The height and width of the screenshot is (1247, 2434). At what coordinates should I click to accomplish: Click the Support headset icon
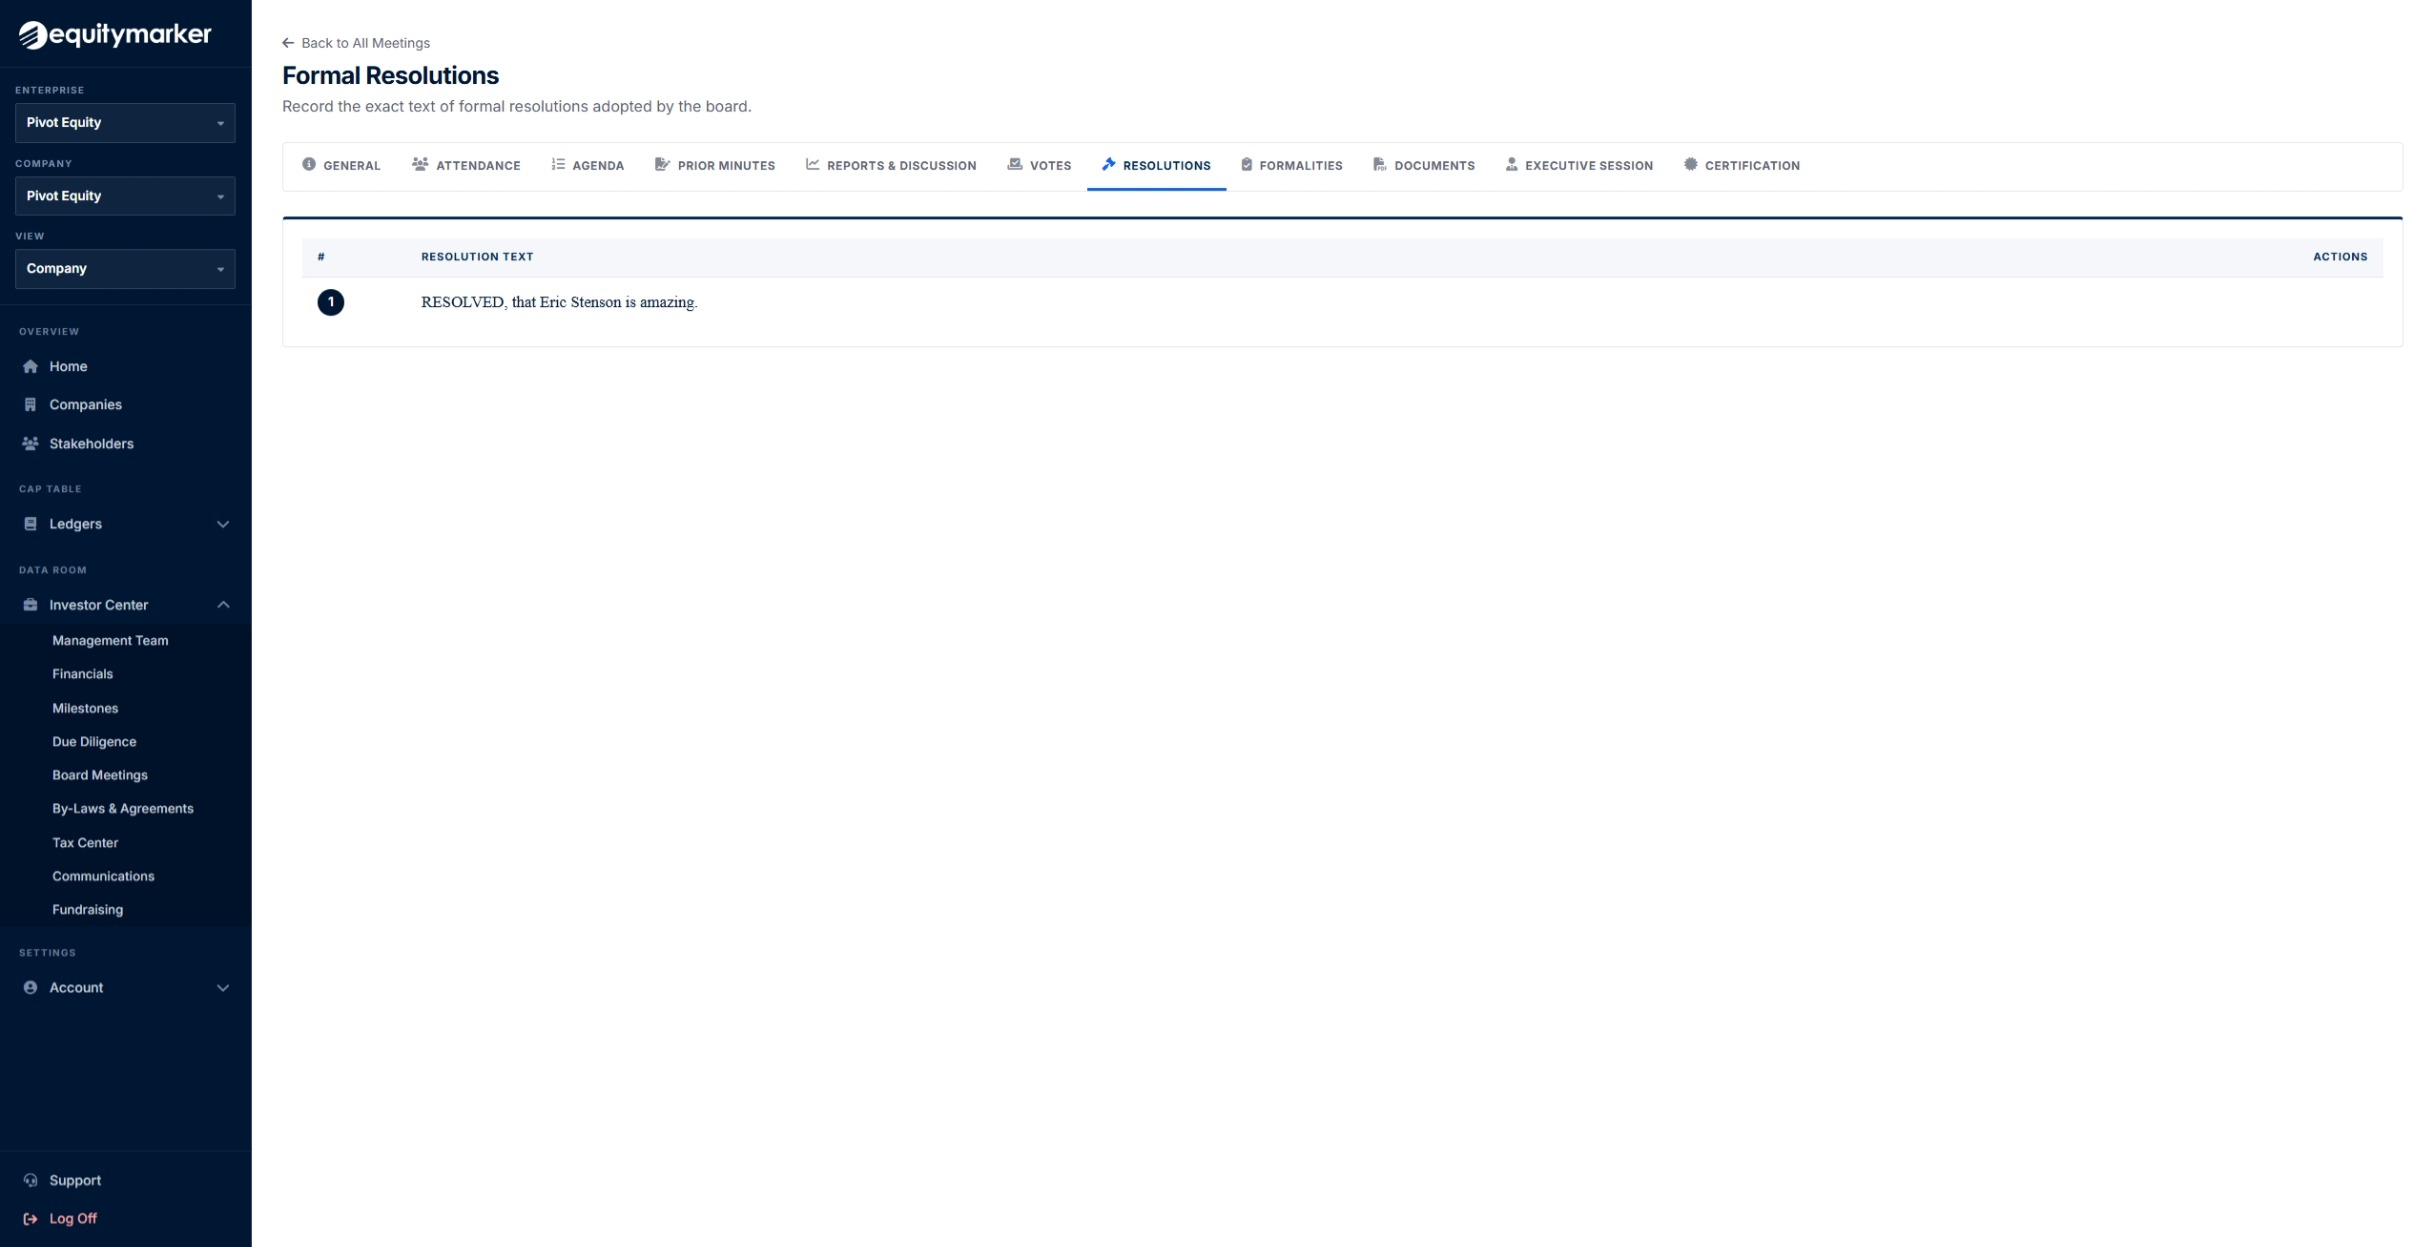pos(30,1181)
